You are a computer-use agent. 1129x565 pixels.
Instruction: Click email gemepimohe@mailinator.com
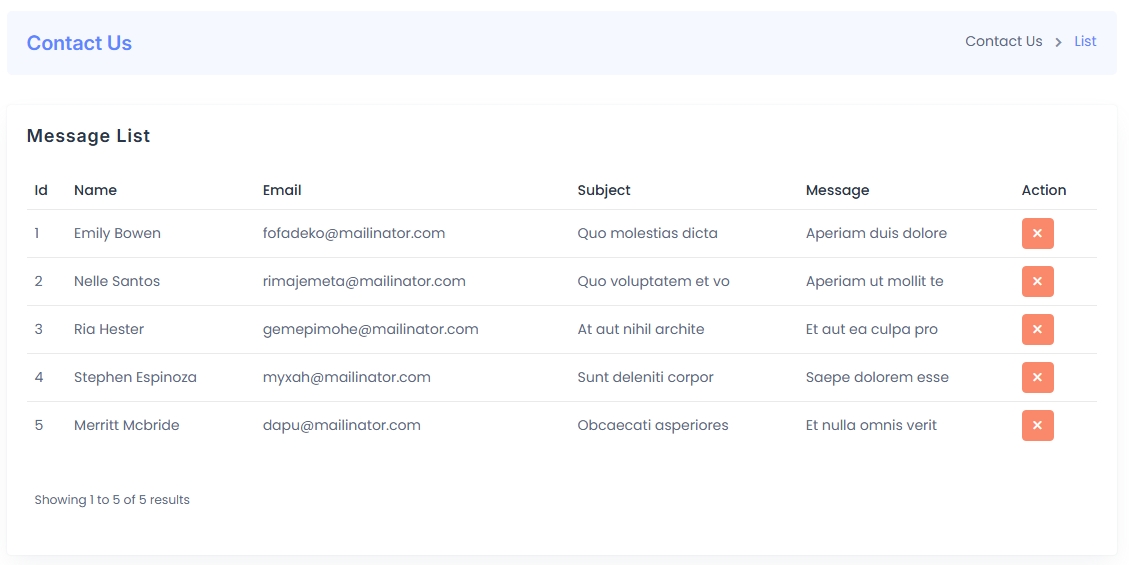370,329
